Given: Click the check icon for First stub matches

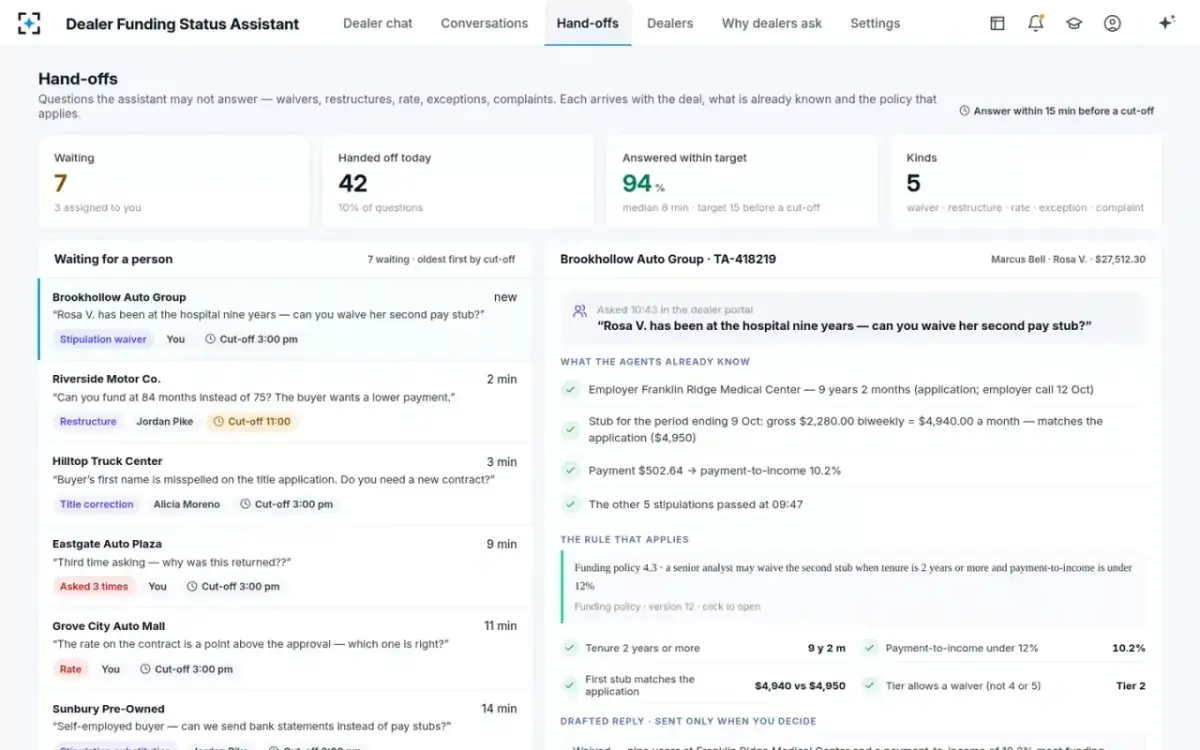Looking at the screenshot, I should [570, 686].
